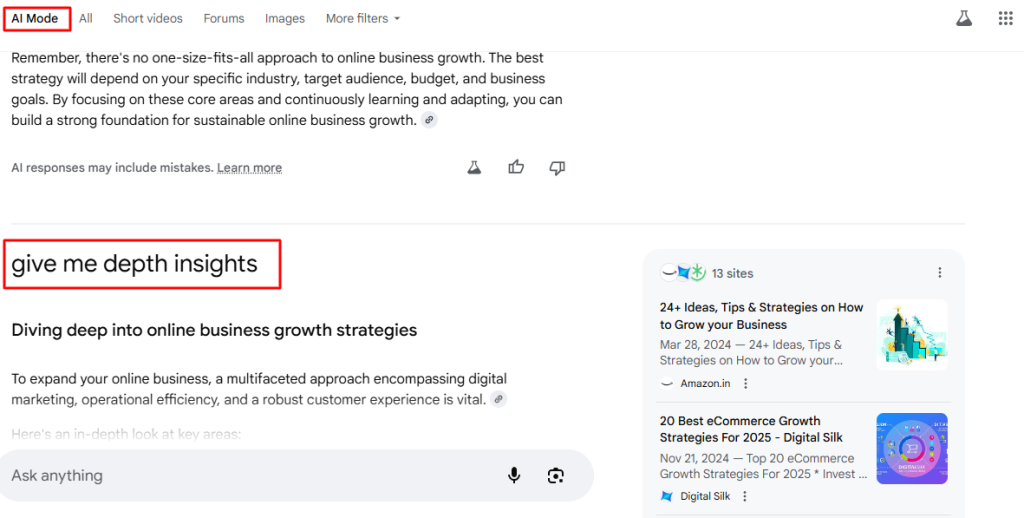Click the thumbs up feedback icon
The height and width of the screenshot is (518, 1024).
[x=516, y=167]
